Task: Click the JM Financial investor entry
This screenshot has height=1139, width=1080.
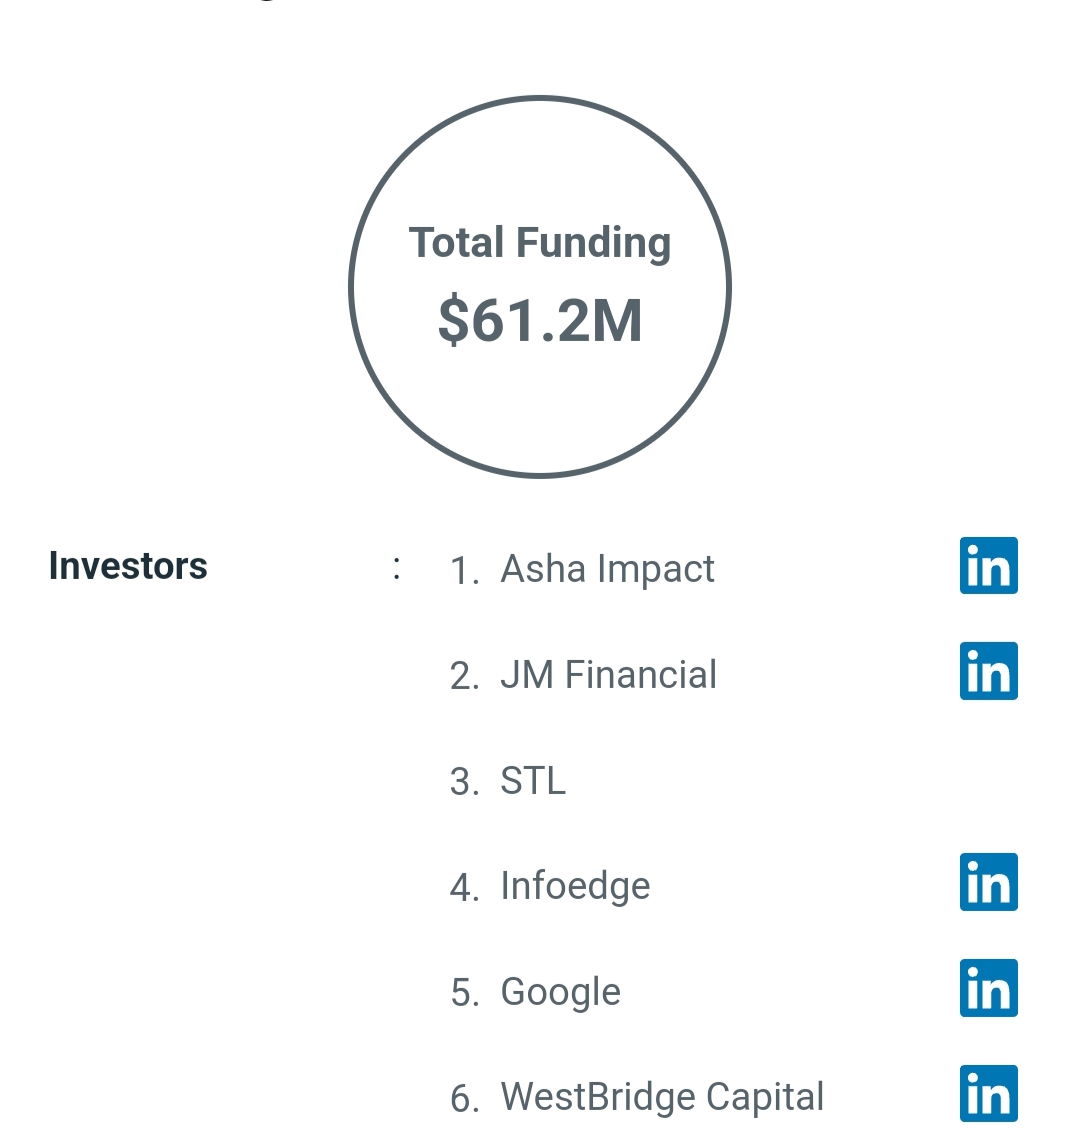Action: [608, 675]
